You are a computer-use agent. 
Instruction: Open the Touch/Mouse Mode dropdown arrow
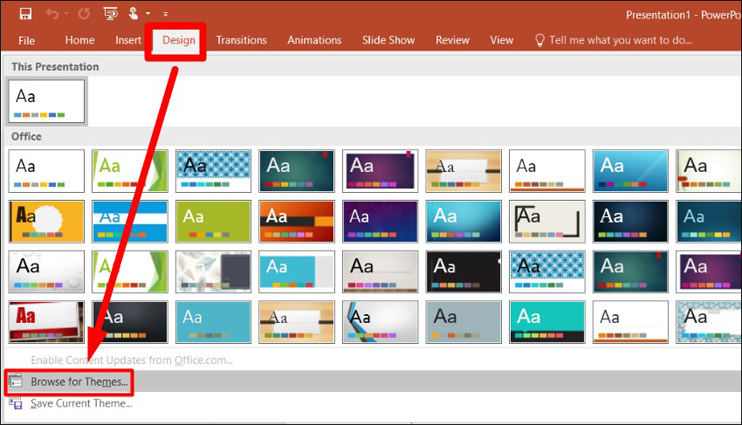click(x=148, y=14)
